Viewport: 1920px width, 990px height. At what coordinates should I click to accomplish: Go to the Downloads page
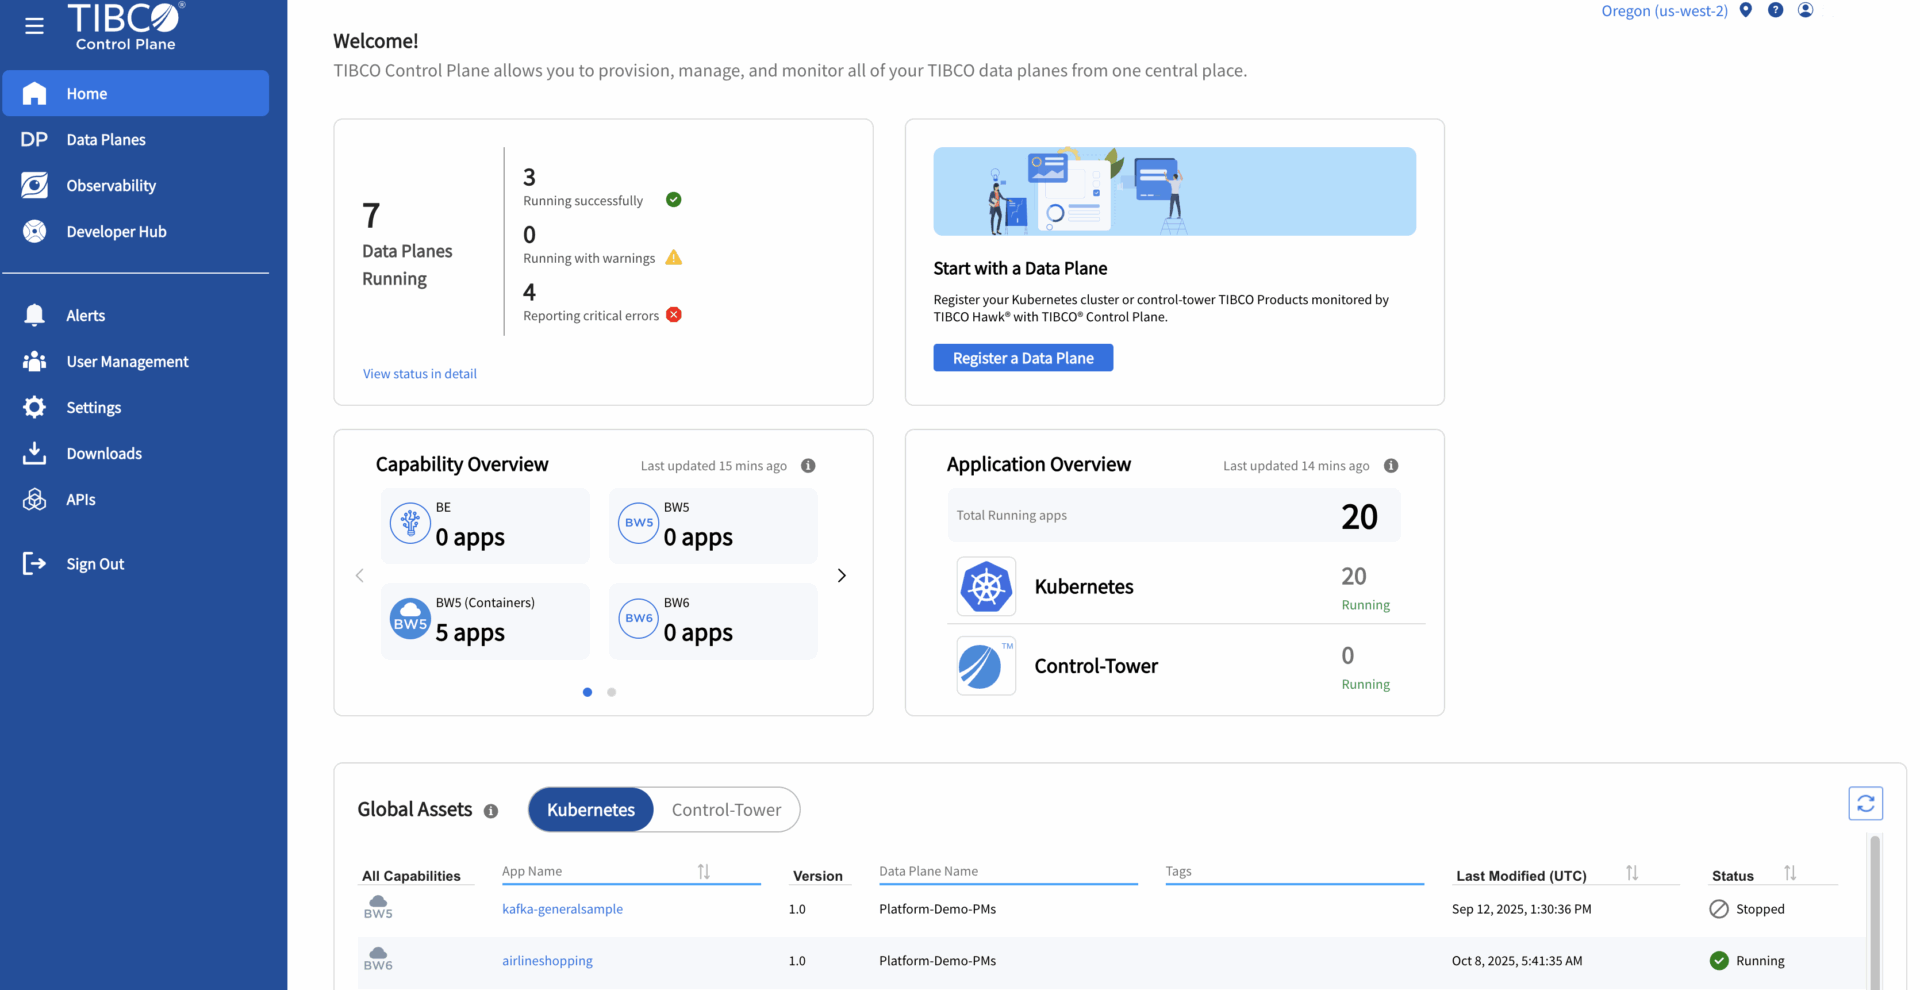(x=104, y=453)
